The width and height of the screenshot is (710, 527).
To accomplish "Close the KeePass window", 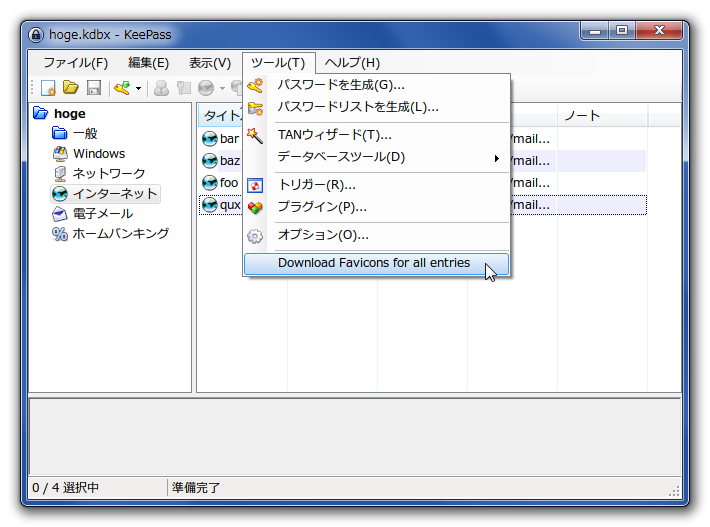I will (x=659, y=31).
